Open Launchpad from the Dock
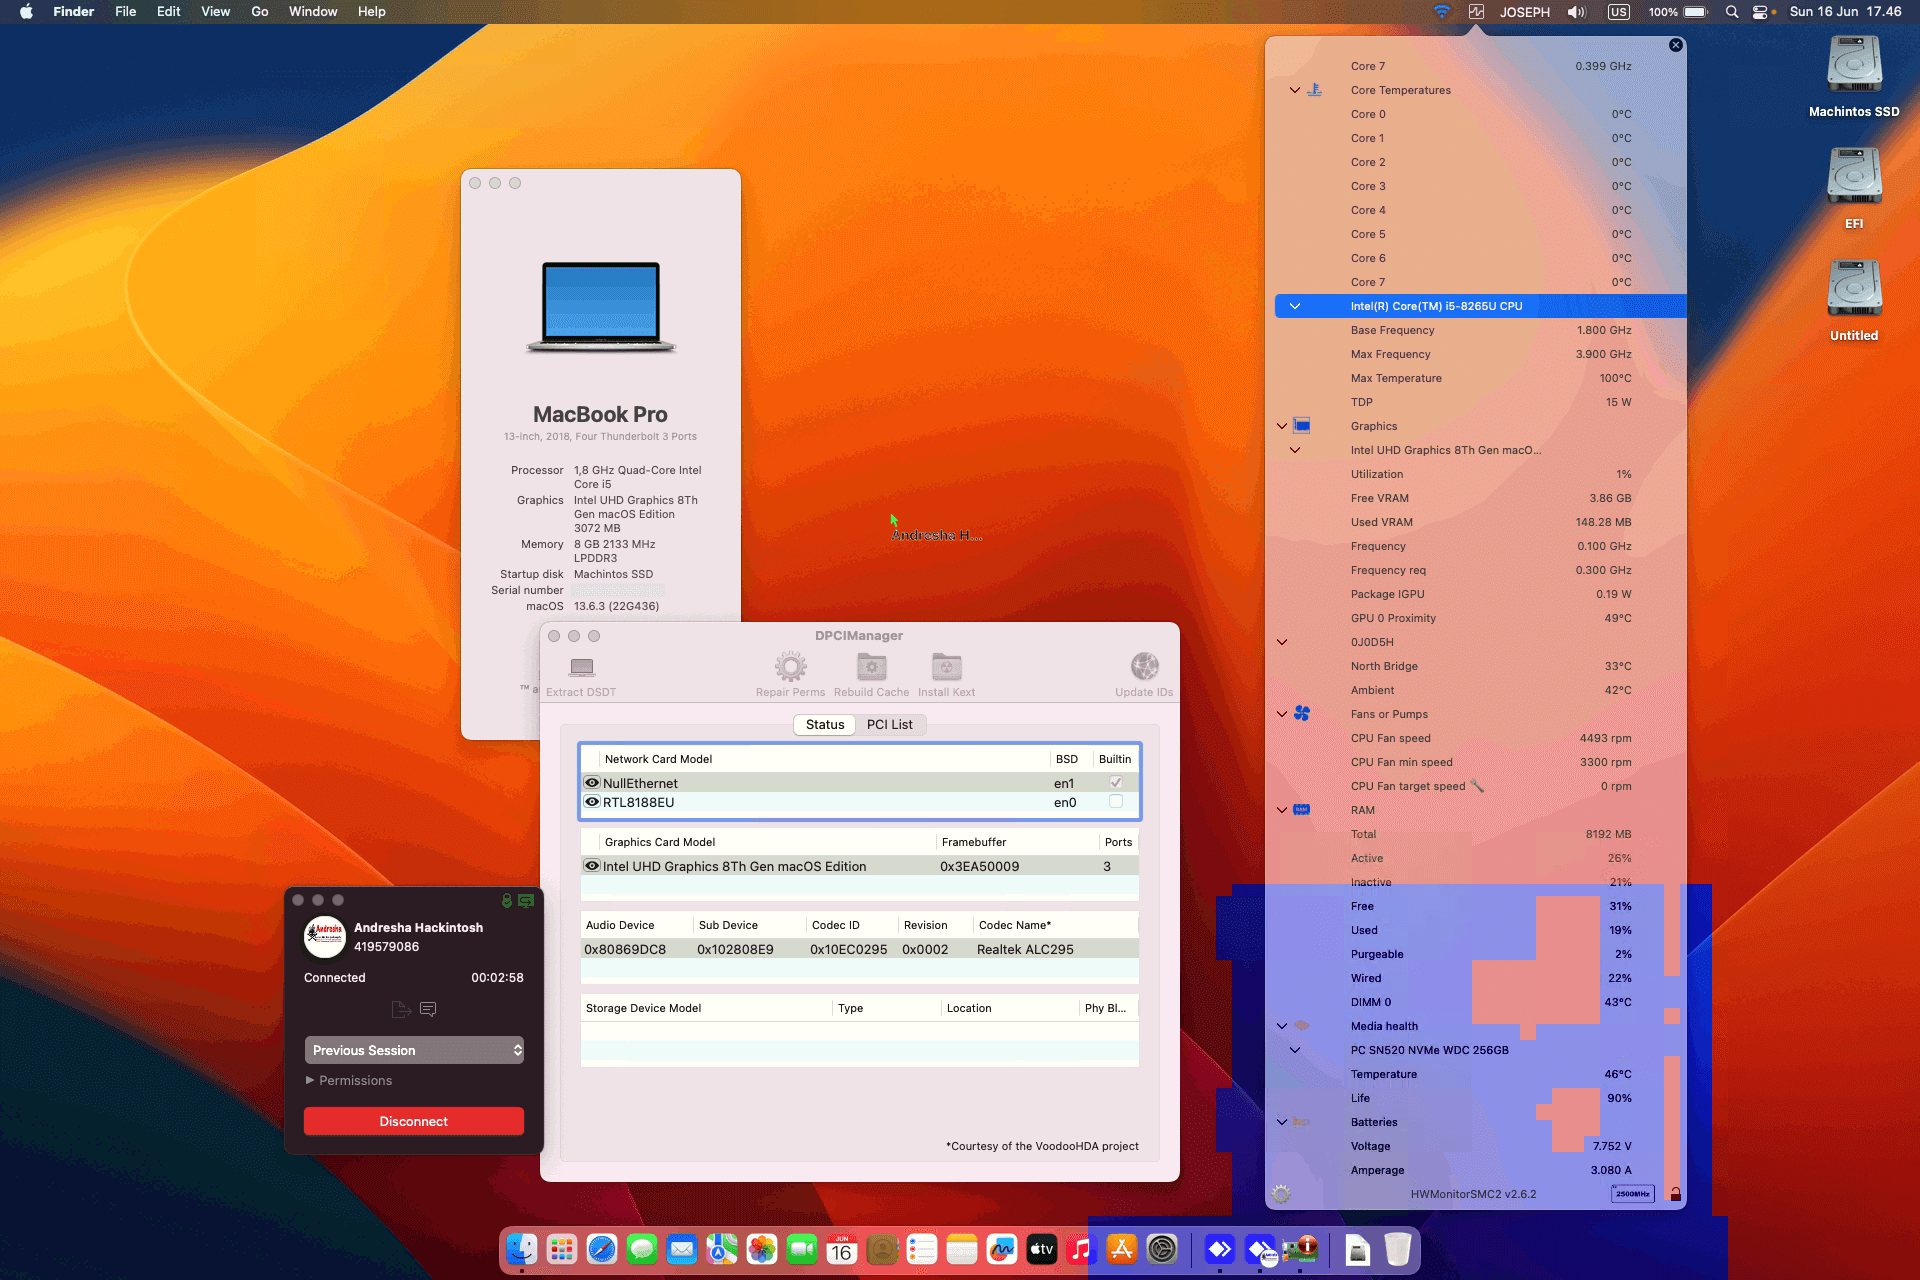 (x=562, y=1249)
